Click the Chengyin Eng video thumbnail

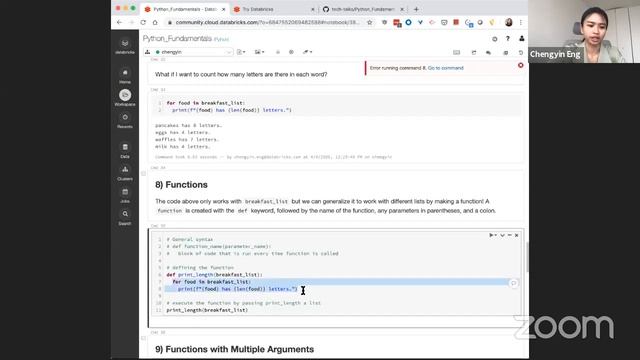(x=584, y=31)
